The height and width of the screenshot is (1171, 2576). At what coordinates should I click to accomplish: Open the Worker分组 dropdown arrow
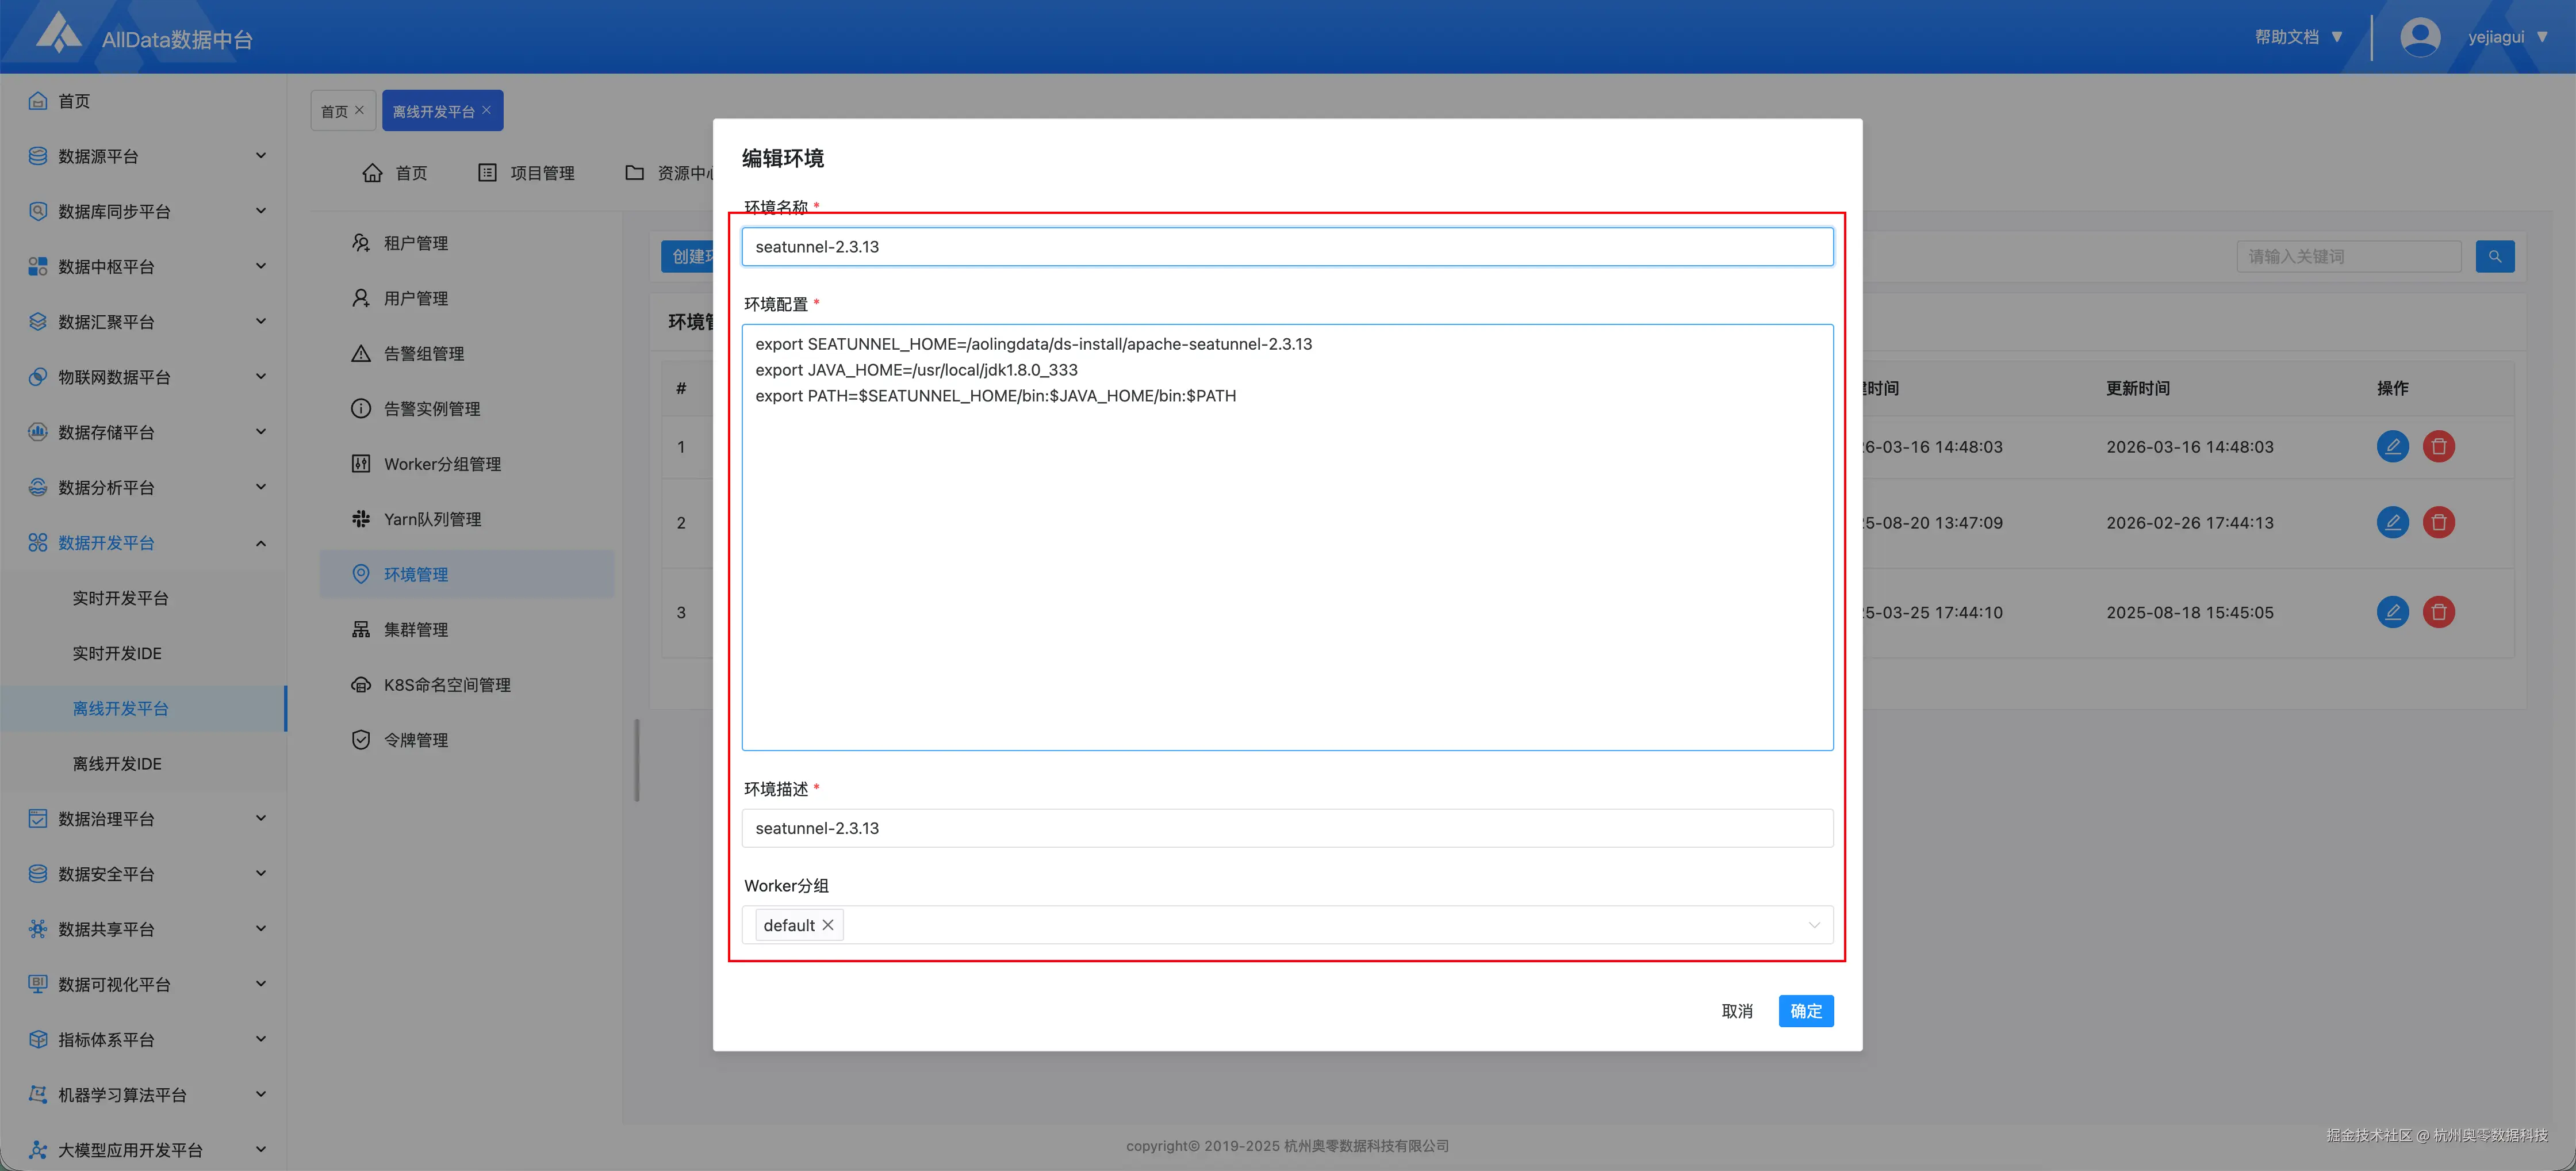(1813, 925)
